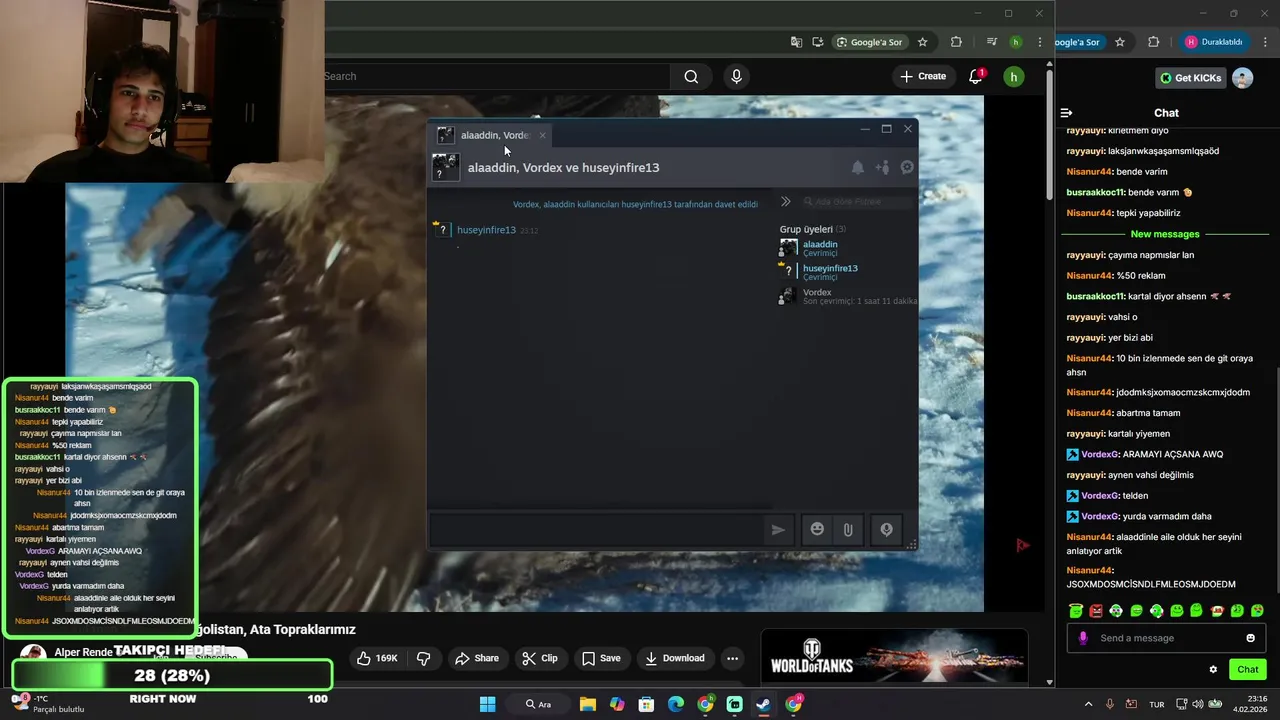The height and width of the screenshot is (720, 1280).
Task: Collapse the Steam group members panel
Action: pyautogui.click(x=786, y=202)
